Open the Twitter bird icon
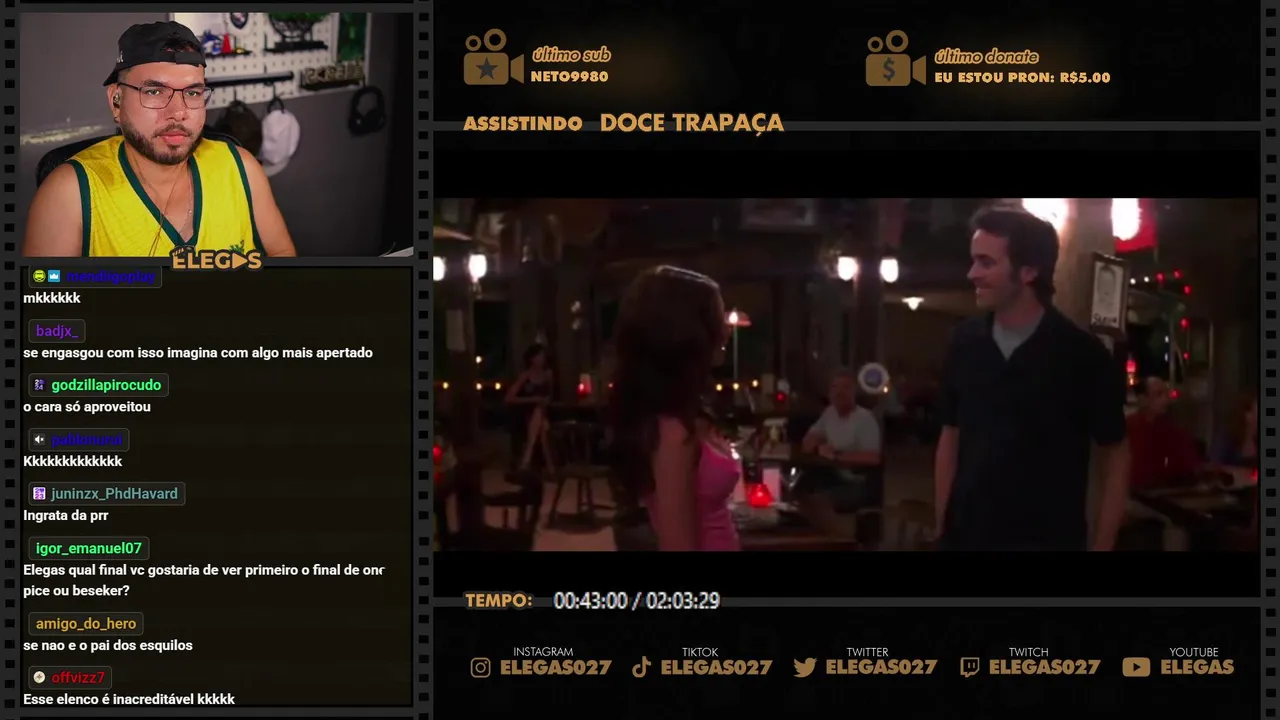This screenshot has height=720, width=1280. pos(805,667)
